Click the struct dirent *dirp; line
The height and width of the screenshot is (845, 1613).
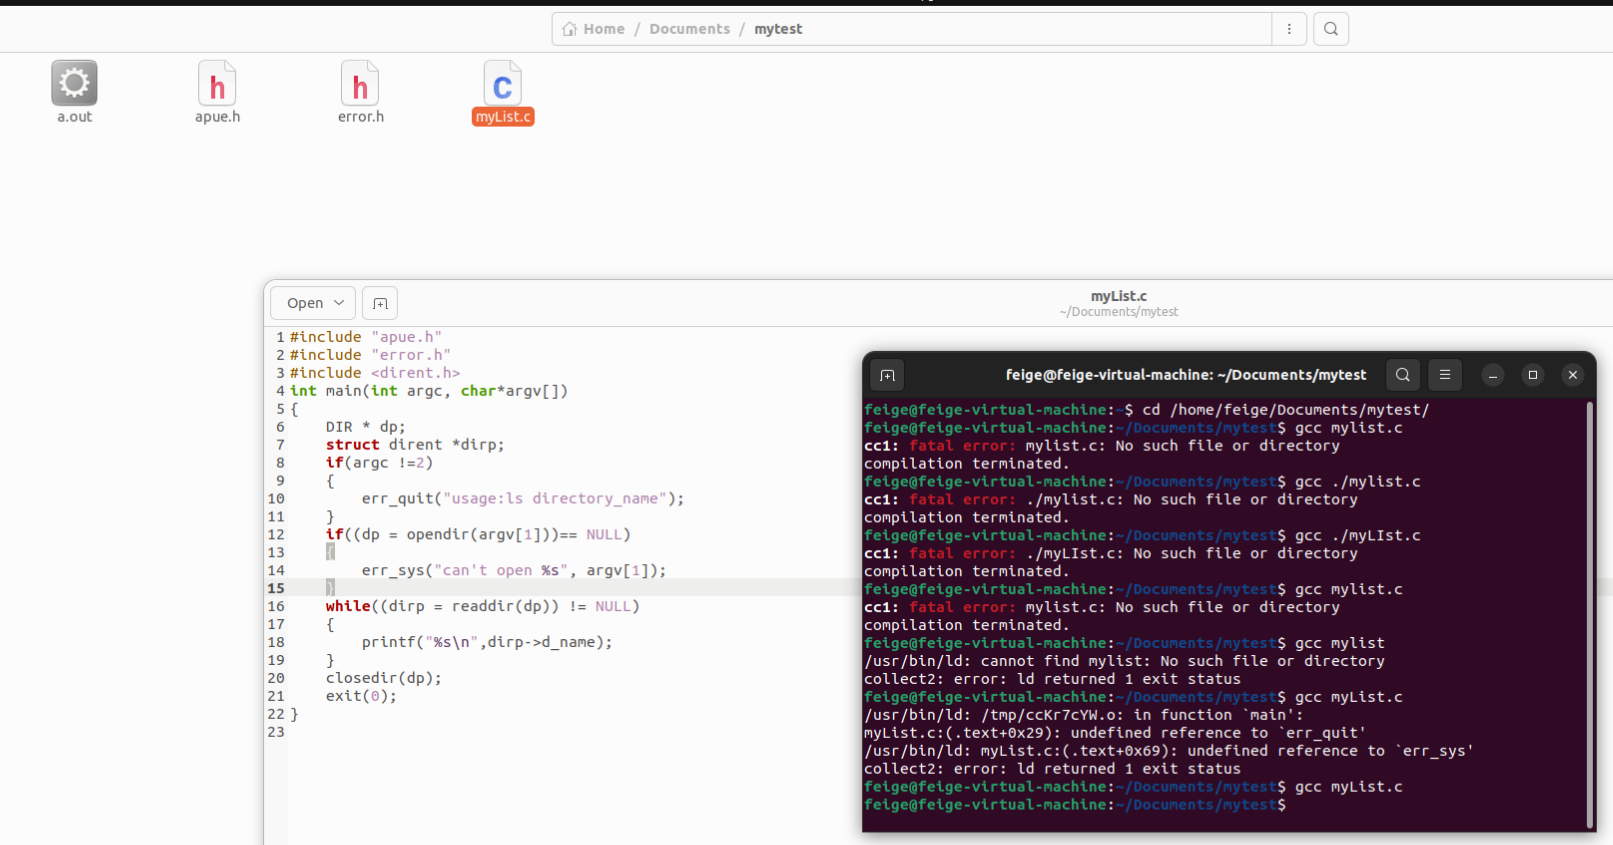(x=415, y=445)
